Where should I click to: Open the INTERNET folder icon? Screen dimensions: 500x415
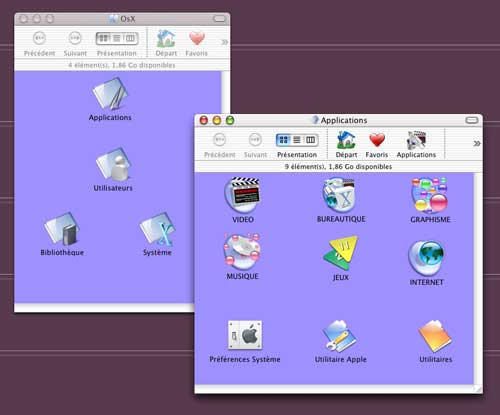click(426, 258)
